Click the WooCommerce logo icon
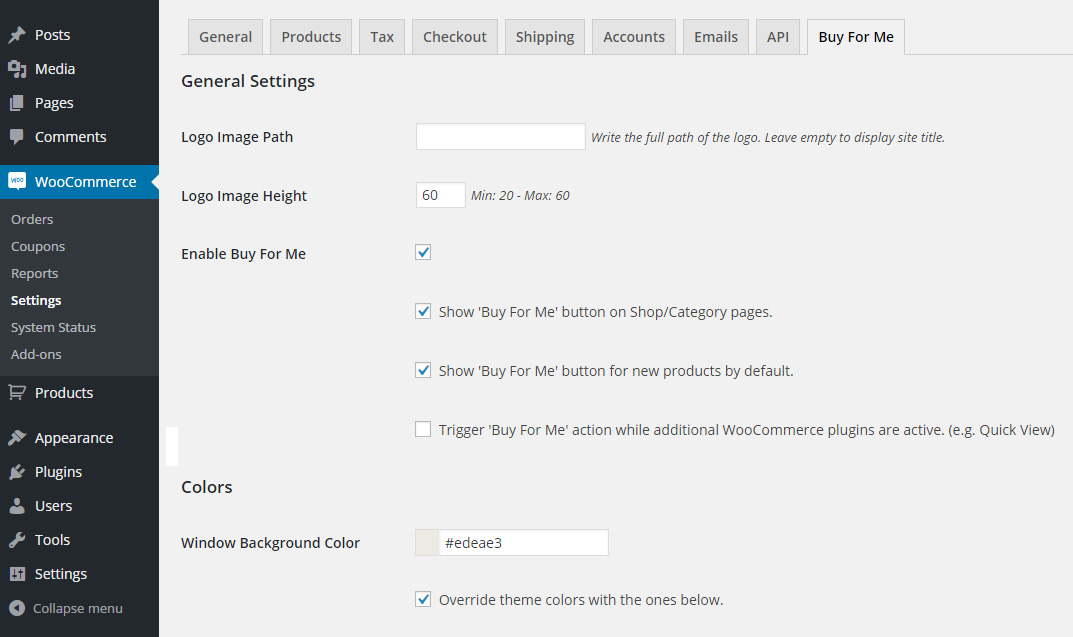Screen dimensions: 1073x637 pyautogui.click(x=17, y=181)
